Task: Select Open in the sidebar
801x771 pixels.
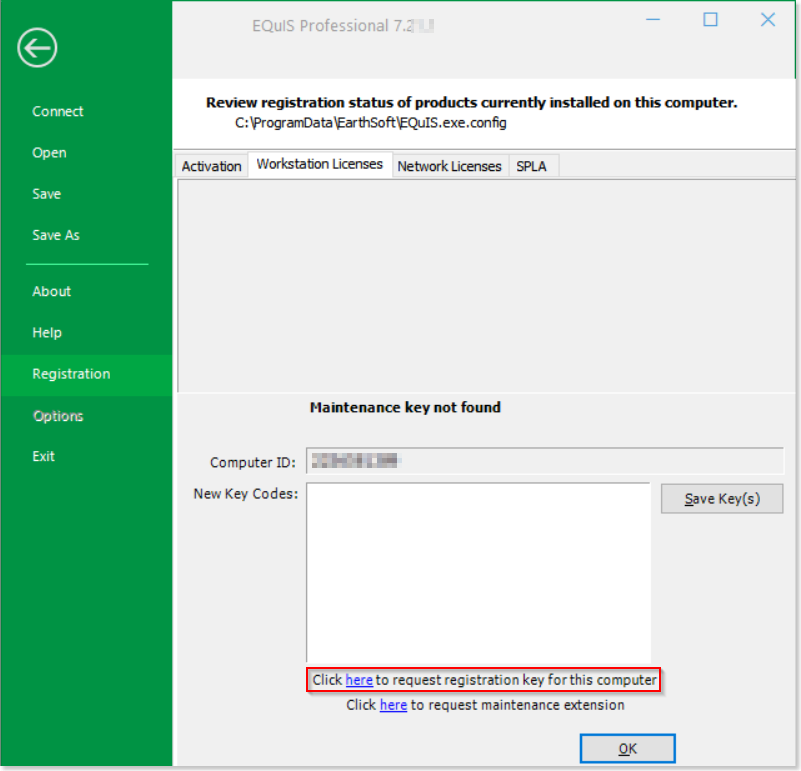Action: click(x=49, y=153)
